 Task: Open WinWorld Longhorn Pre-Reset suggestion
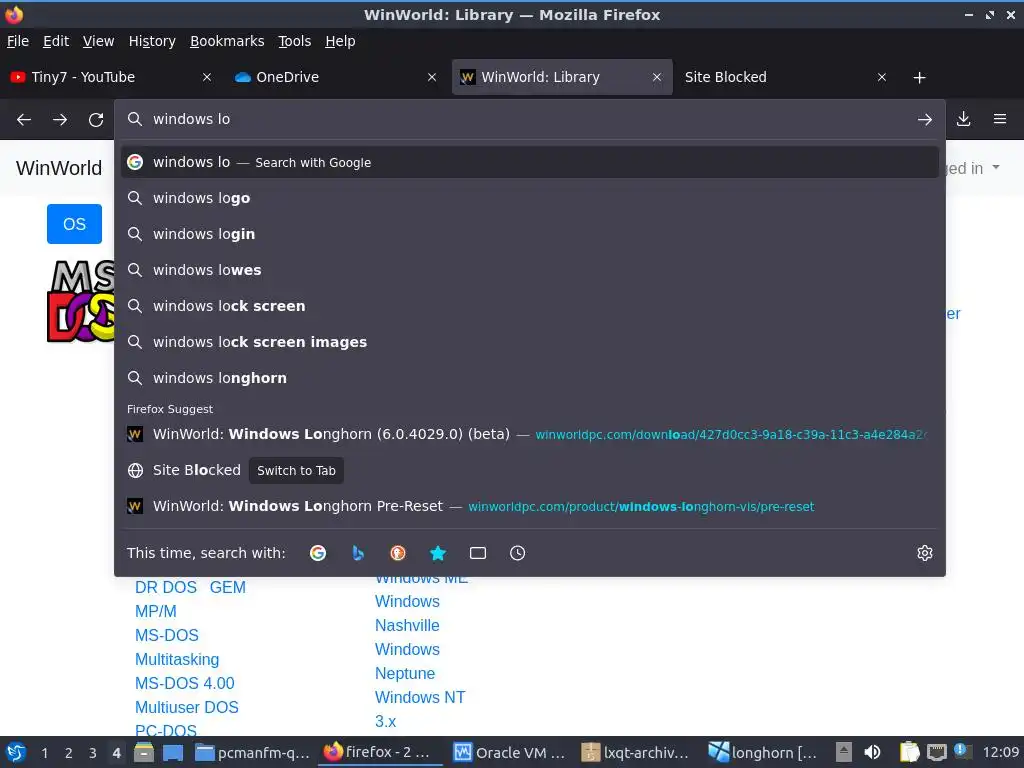(530, 506)
